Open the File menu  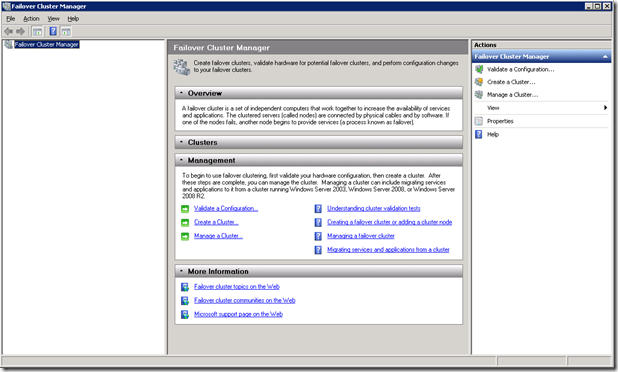click(x=11, y=19)
